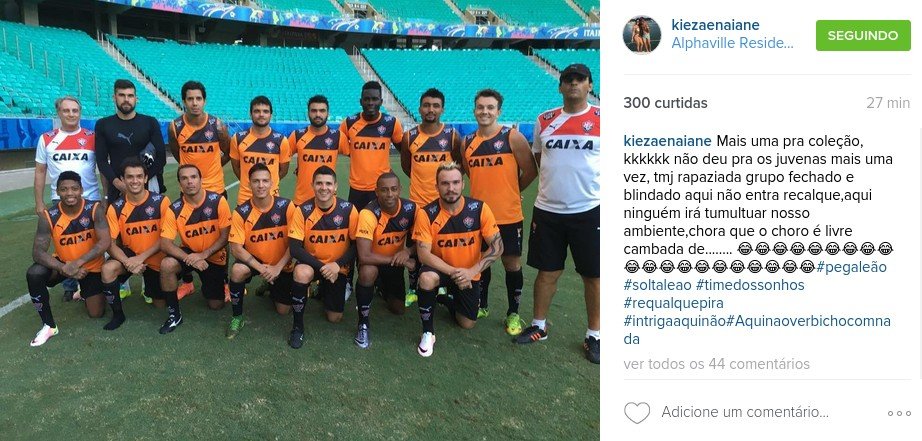
Task: Open hashtag #requalquepira
Action: [x=673, y=303]
